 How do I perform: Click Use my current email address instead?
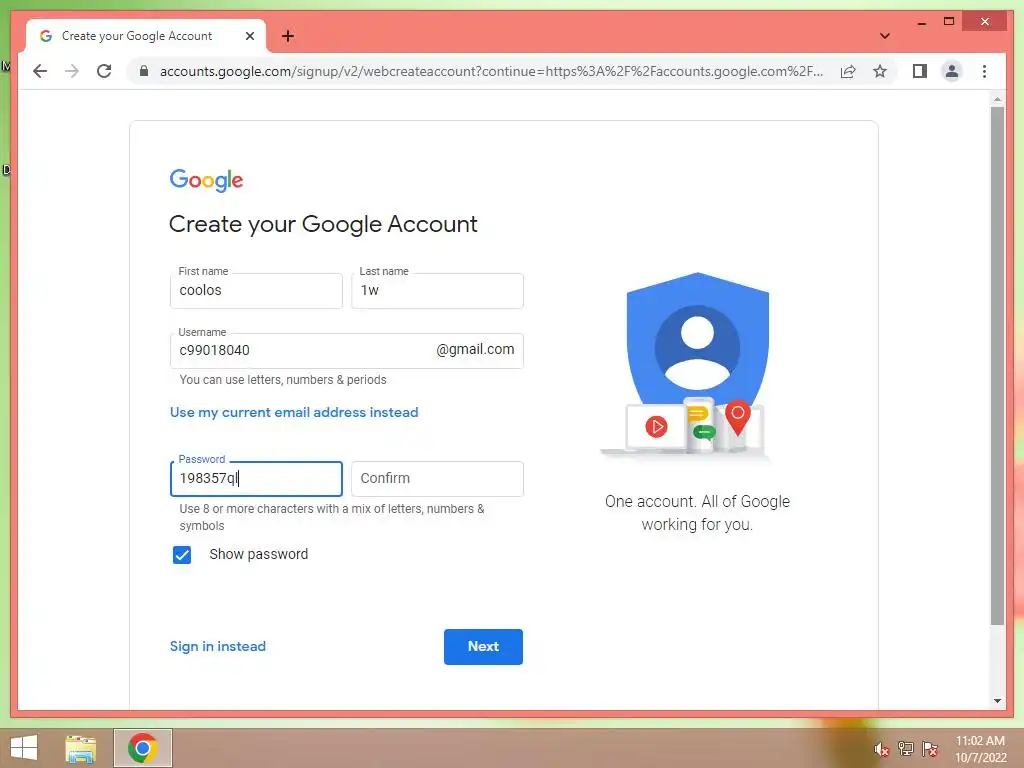tap(294, 412)
